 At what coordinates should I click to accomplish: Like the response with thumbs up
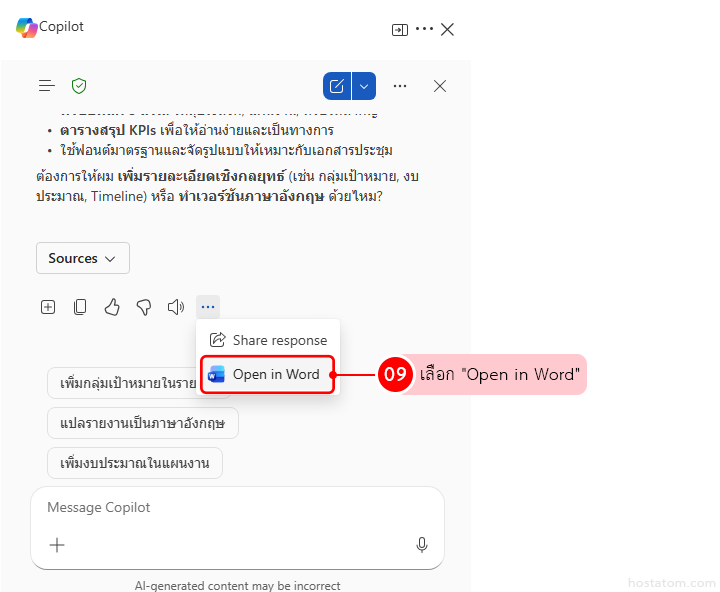pyautogui.click(x=112, y=307)
